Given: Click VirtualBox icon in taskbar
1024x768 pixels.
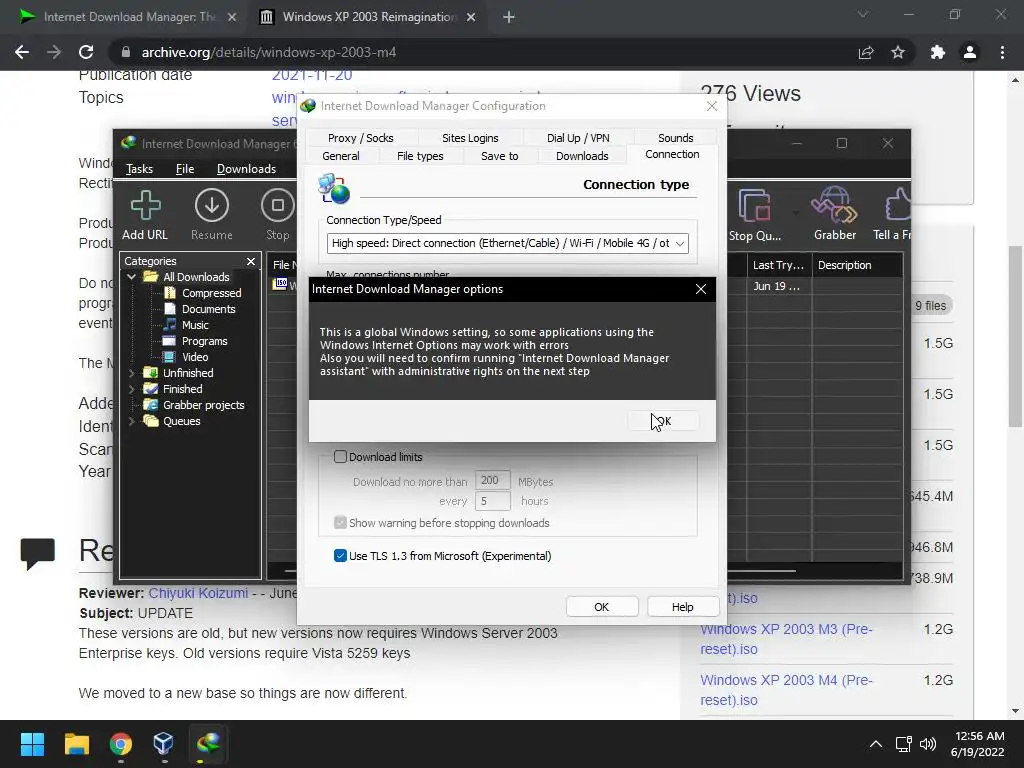Looking at the screenshot, I should [x=163, y=744].
